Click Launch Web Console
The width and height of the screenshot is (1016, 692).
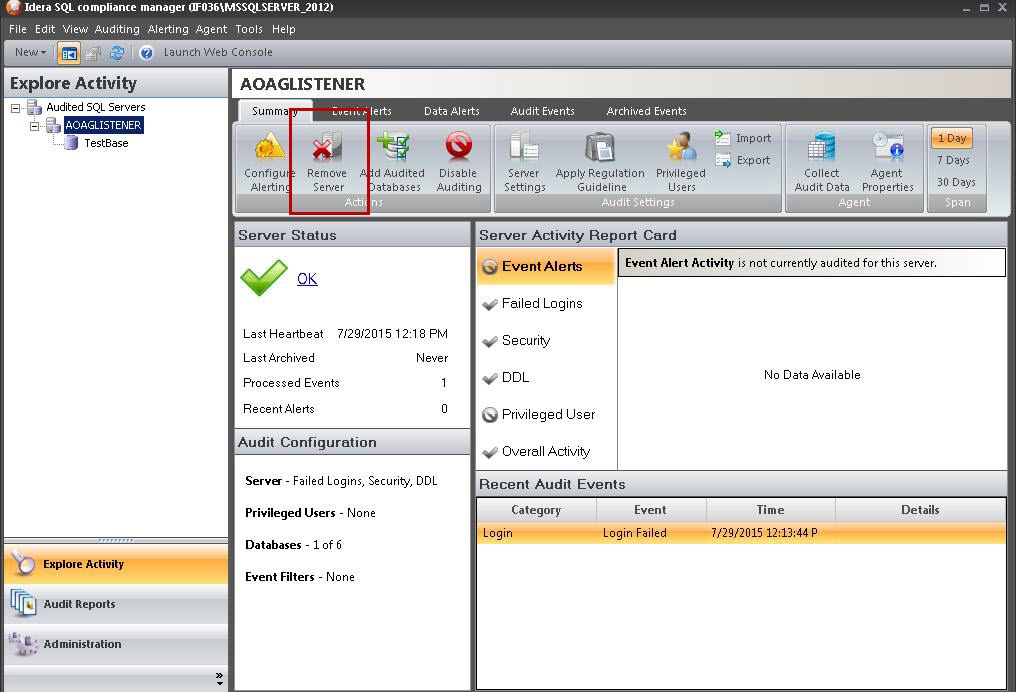coord(218,52)
